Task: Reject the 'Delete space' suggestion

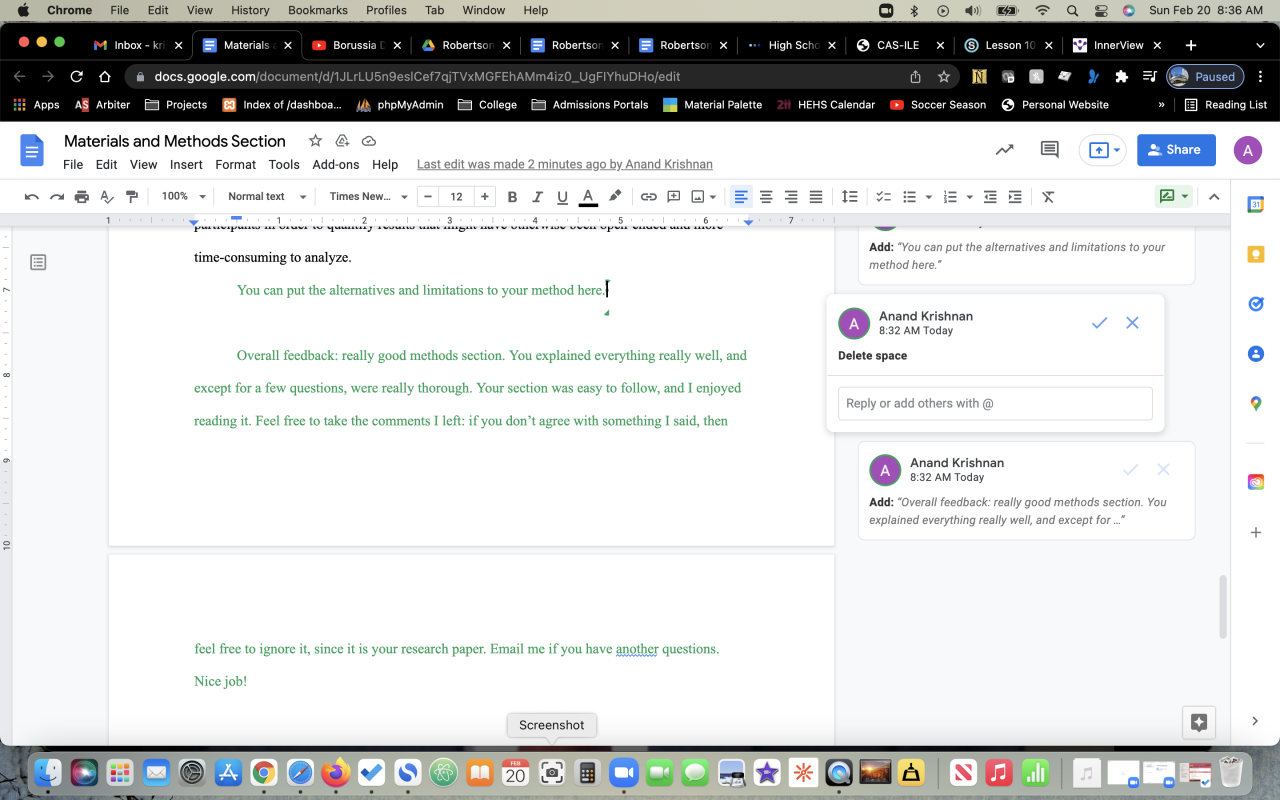Action: (x=1132, y=323)
